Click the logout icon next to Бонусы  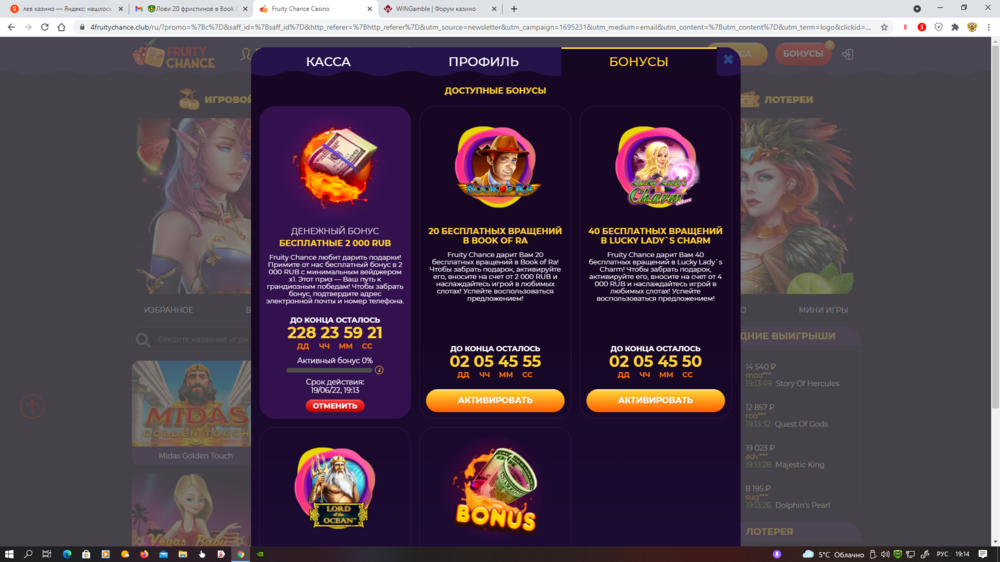point(848,54)
